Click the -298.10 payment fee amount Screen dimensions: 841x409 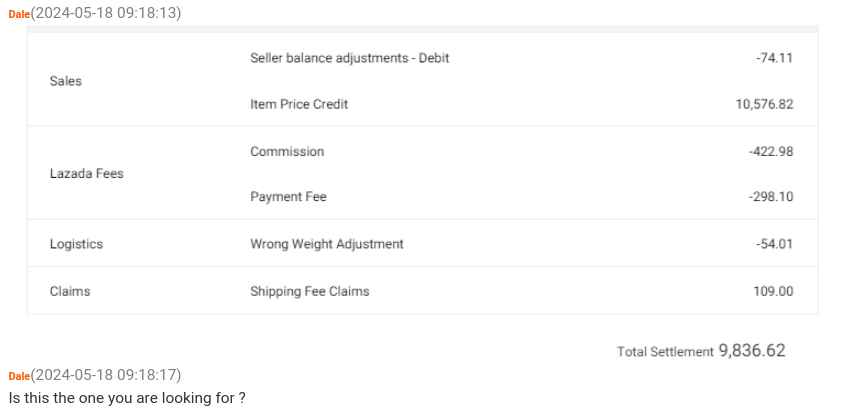coord(770,197)
